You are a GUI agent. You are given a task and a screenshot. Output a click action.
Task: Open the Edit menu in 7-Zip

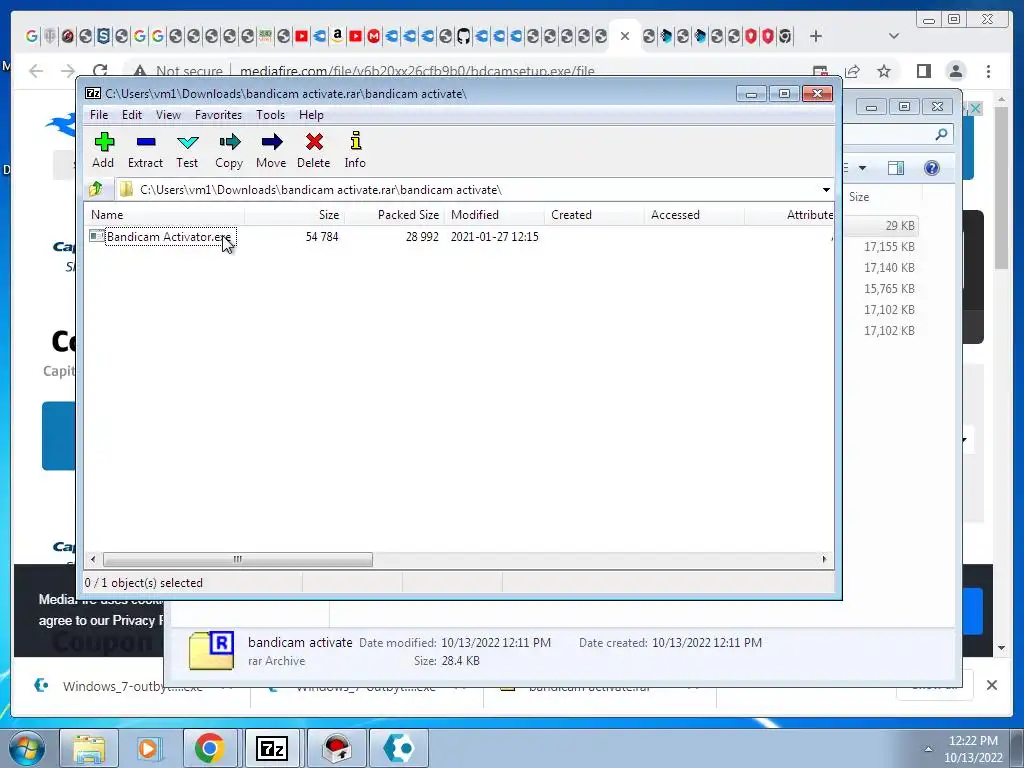point(131,115)
